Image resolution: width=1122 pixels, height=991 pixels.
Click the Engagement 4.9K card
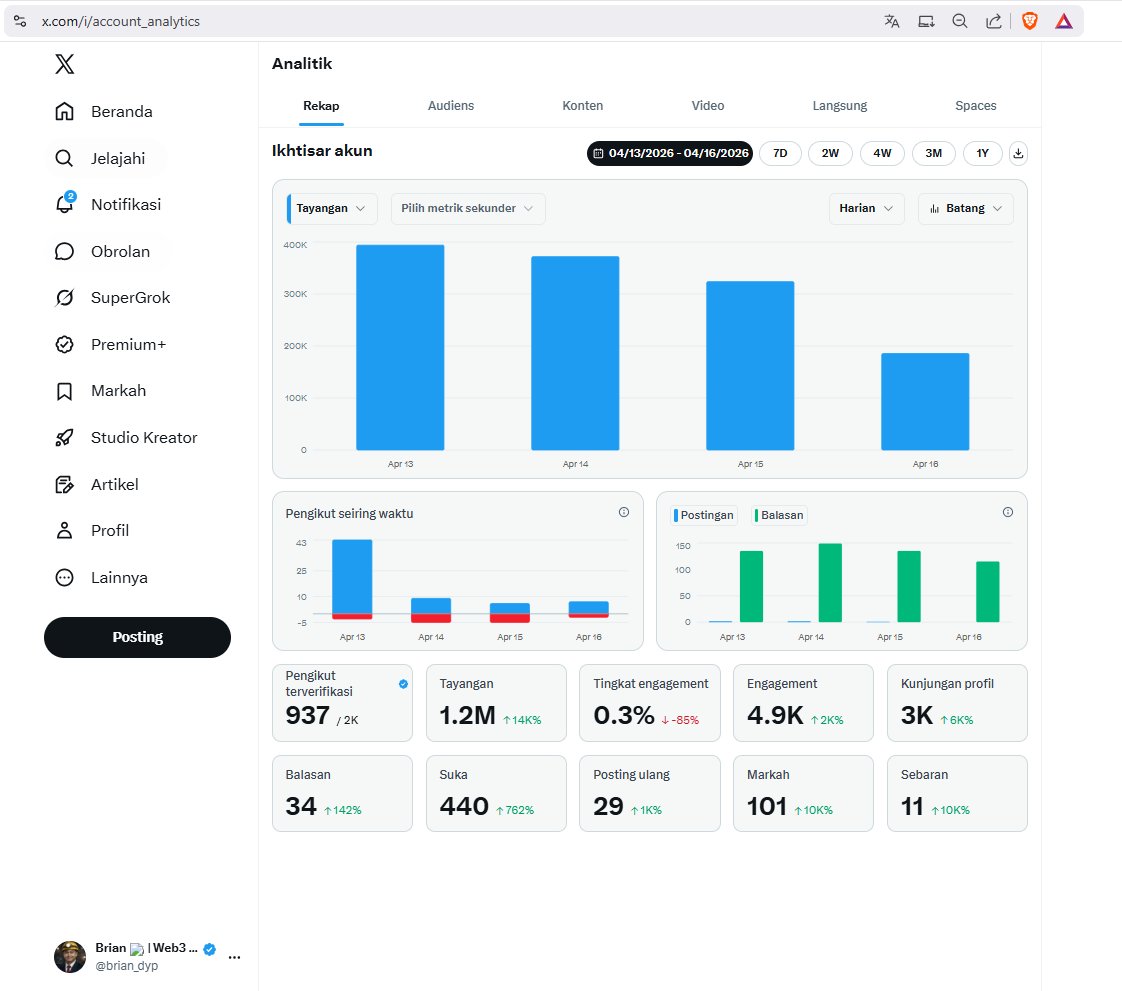coord(803,703)
